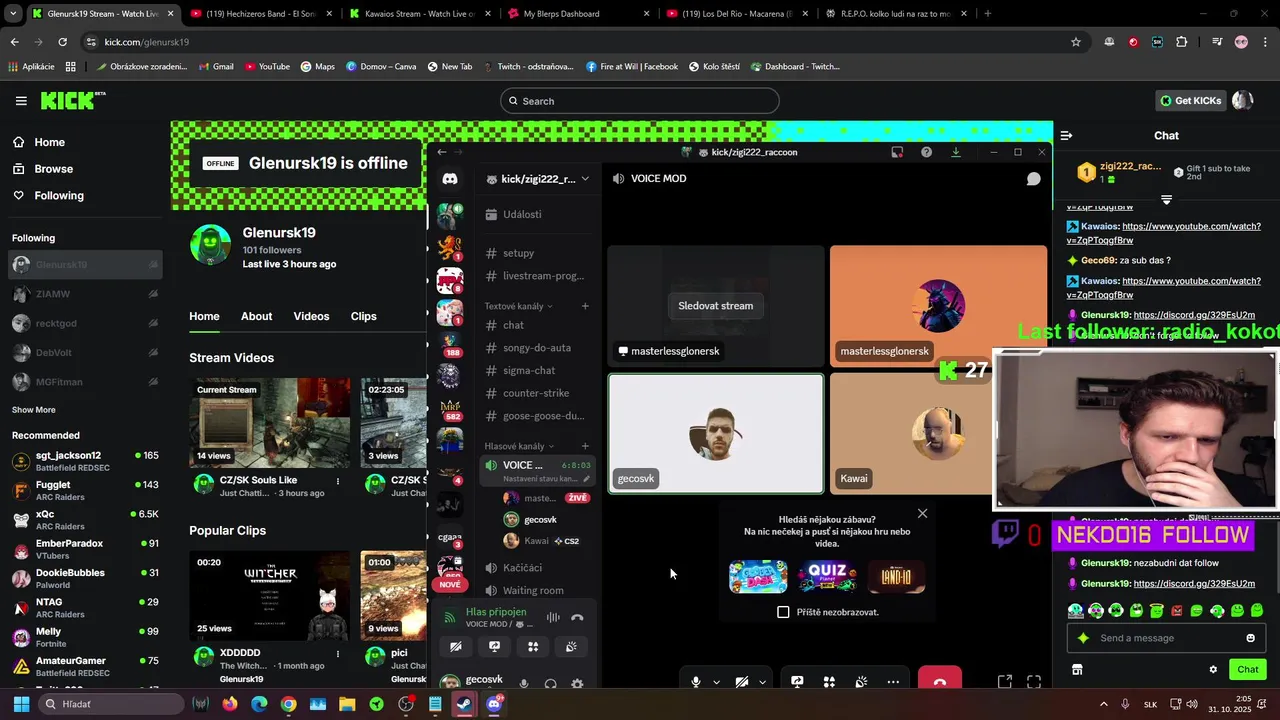Focus Send a message chat field
The height and width of the screenshot is (720, 1280).
[x=1165, y=638]
